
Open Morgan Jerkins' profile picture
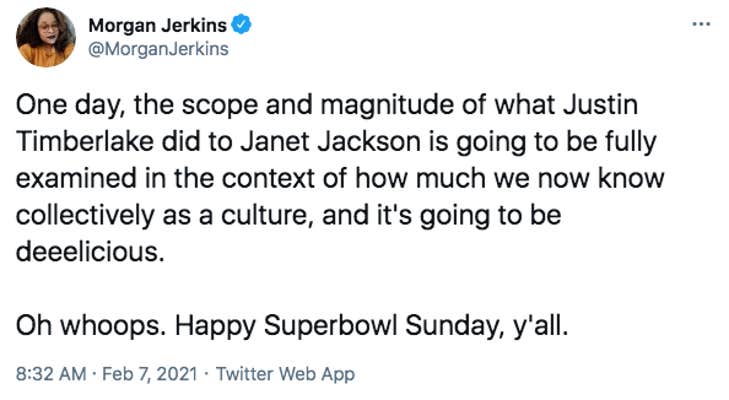pos(46,37)
